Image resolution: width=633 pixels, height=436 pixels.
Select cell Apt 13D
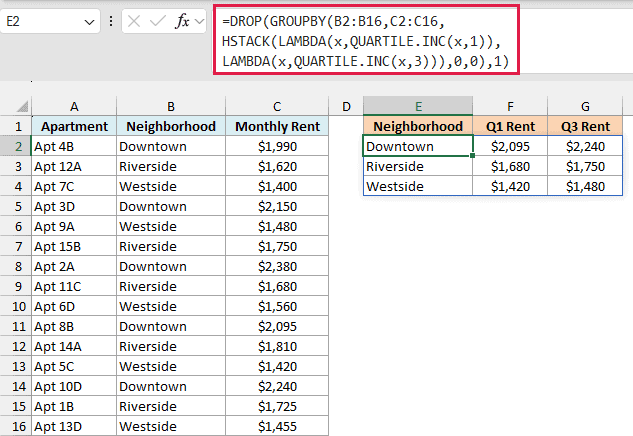74,426
